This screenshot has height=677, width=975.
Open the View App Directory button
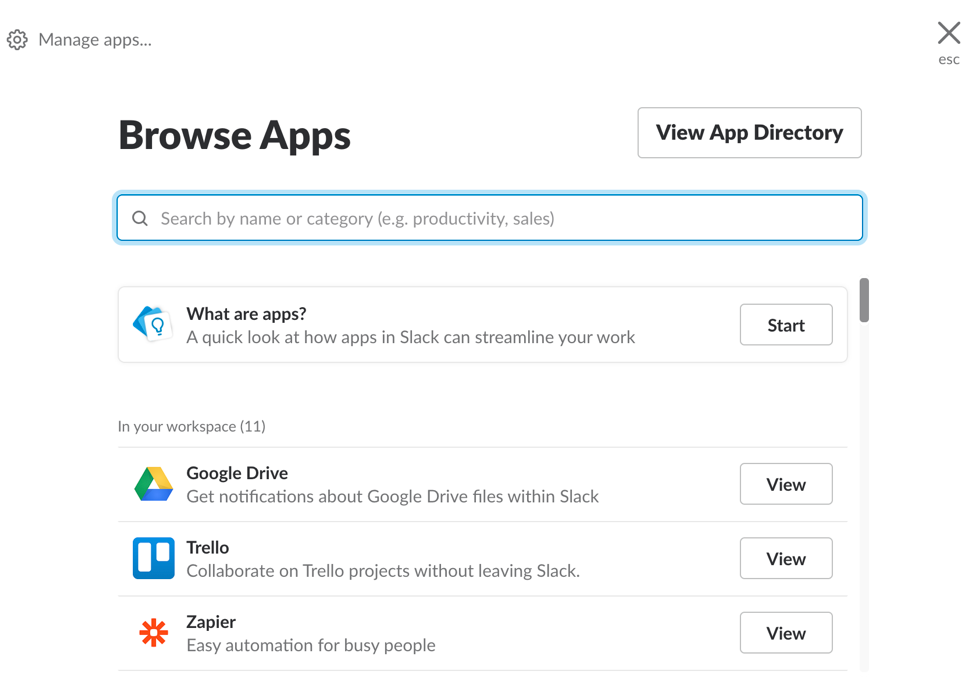point(749,133)
